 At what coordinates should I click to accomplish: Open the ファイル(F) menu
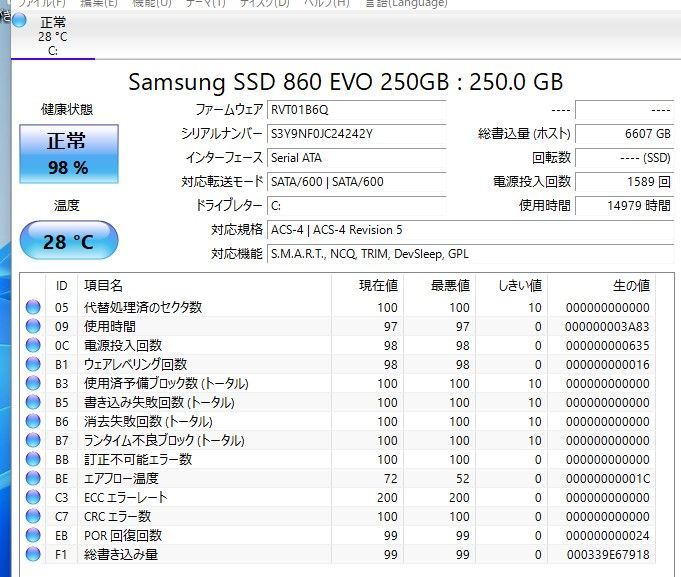42,3
